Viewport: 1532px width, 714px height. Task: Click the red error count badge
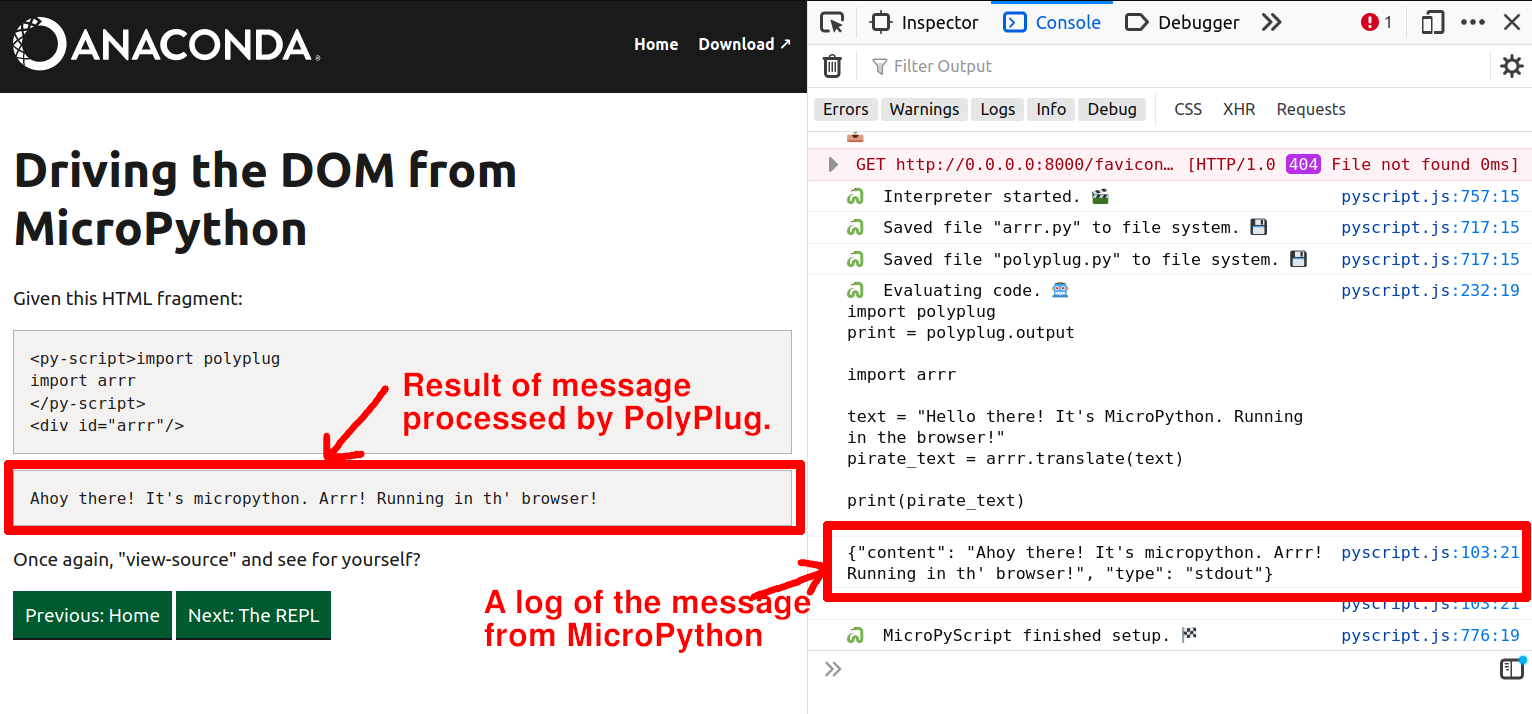(x=1376, y=22)
